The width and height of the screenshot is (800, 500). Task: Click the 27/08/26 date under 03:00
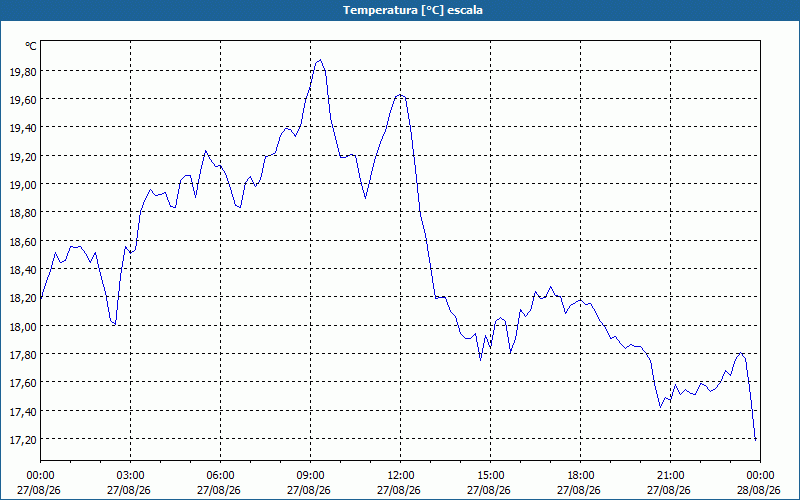[129, 490]
